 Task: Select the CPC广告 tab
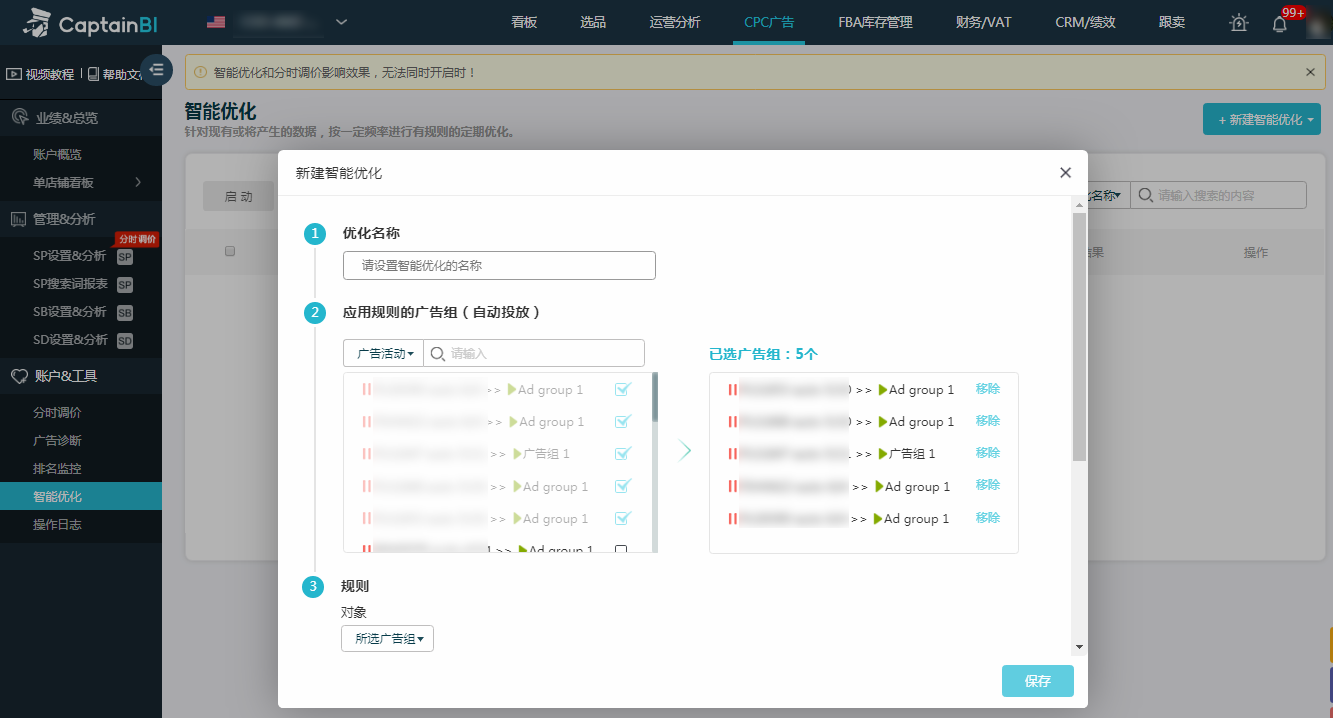tap(769, 22)
